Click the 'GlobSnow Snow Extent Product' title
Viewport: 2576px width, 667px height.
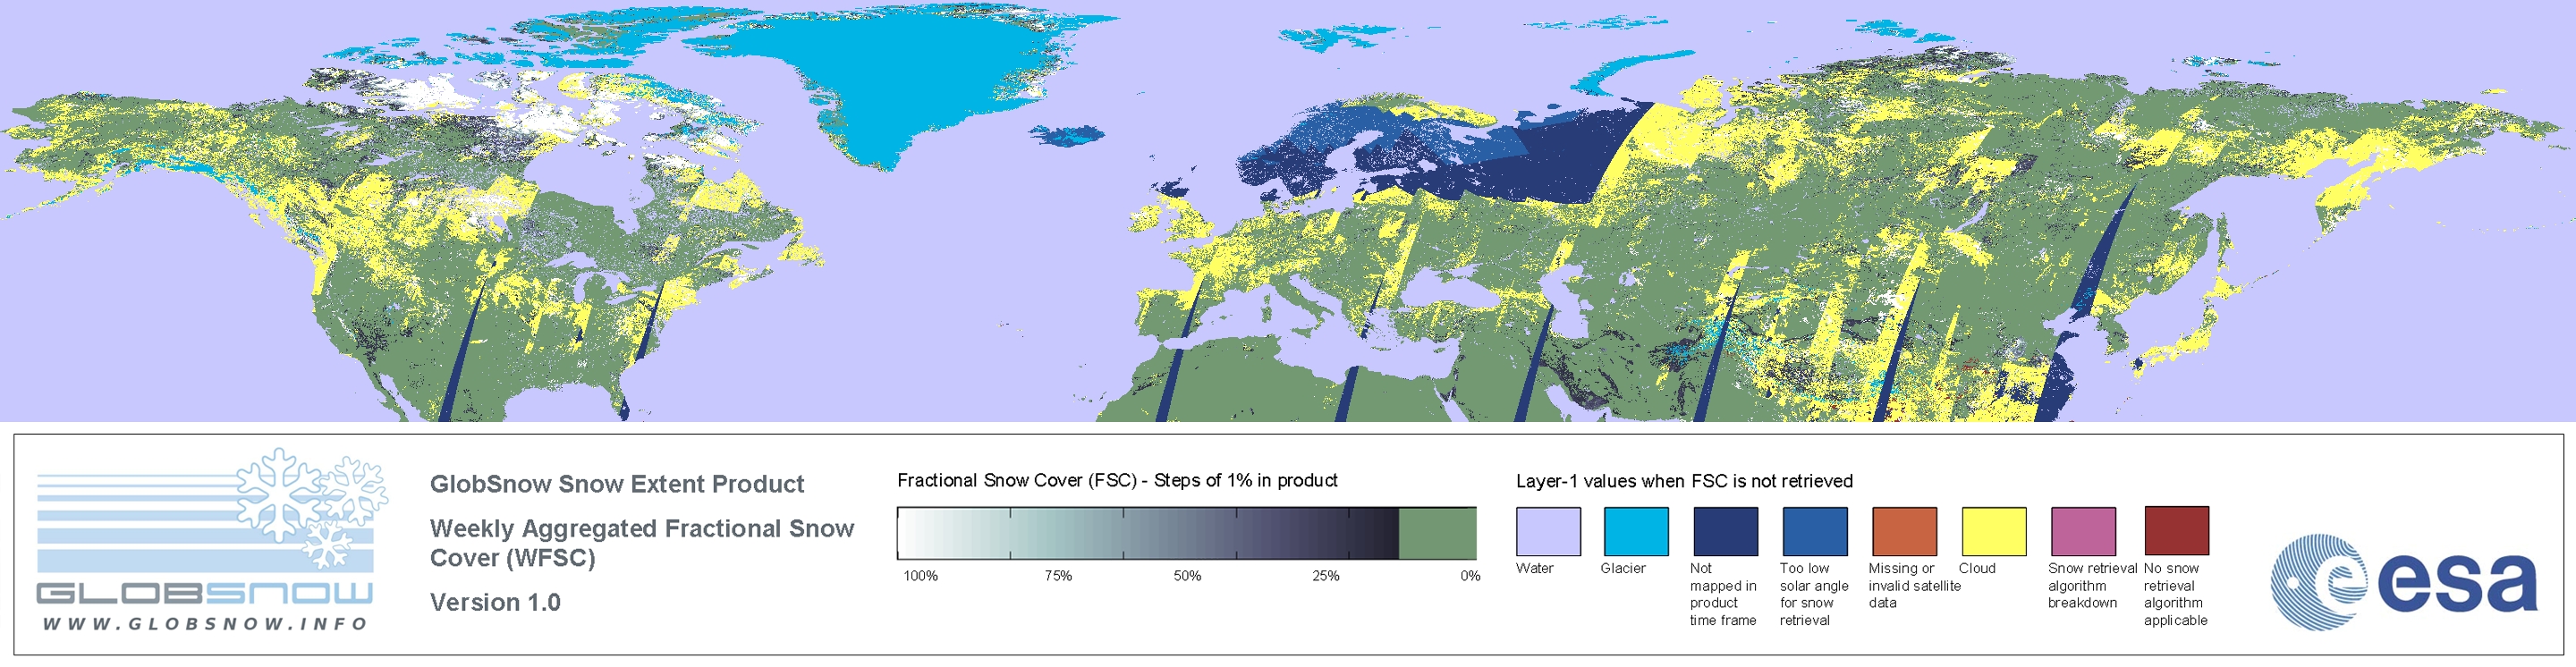pos(617,484)
